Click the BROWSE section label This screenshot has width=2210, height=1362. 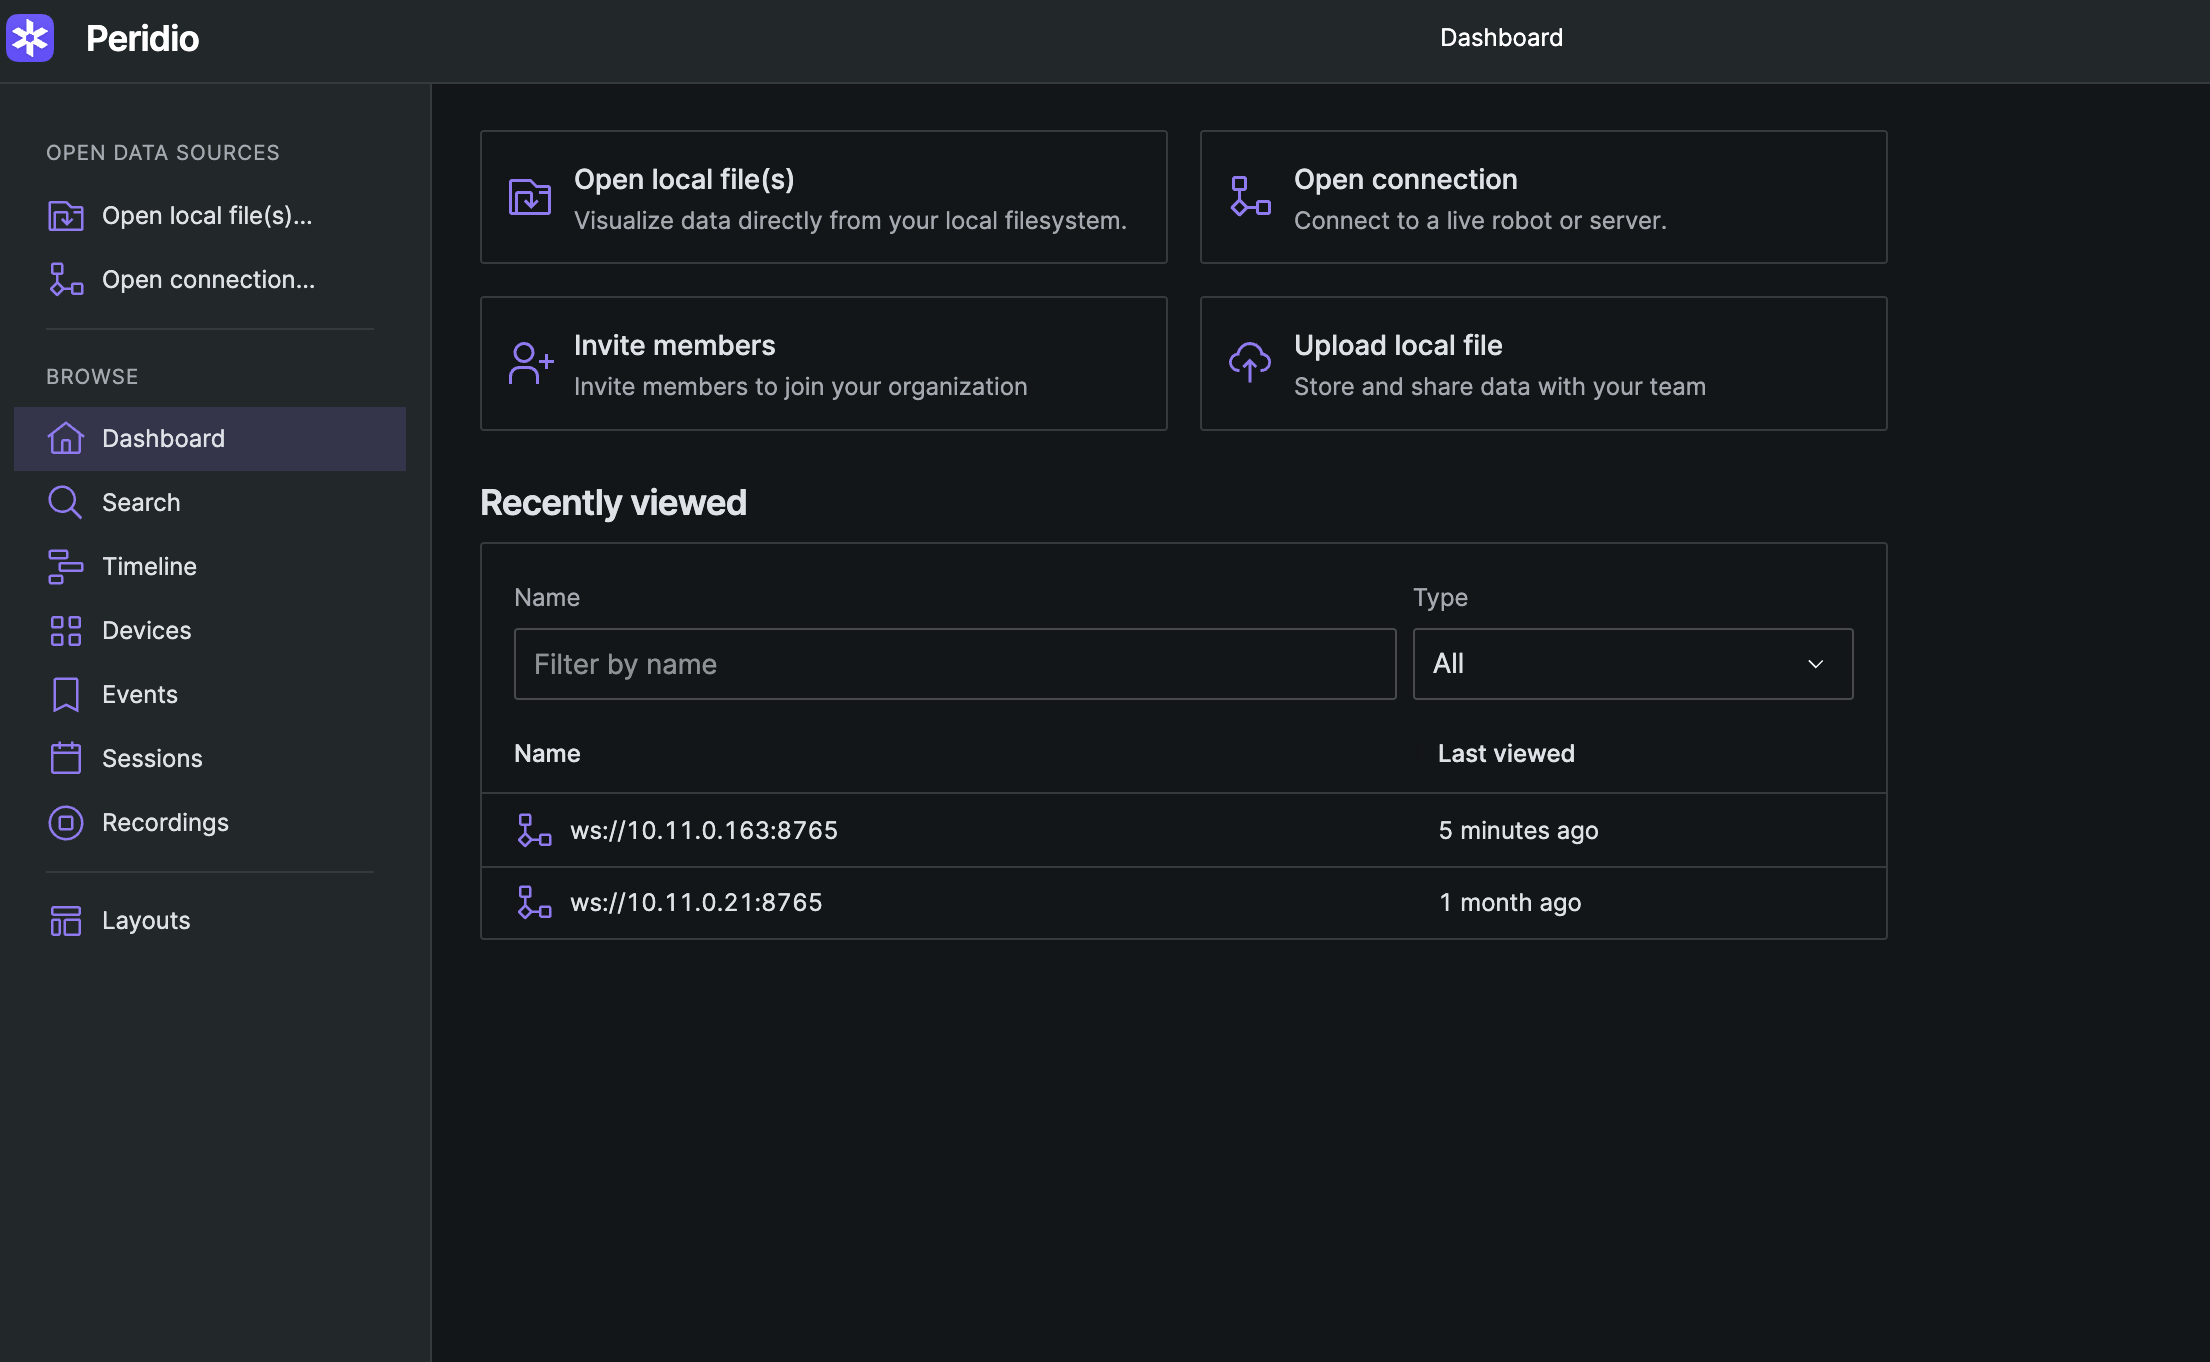(x=92, y=376)
